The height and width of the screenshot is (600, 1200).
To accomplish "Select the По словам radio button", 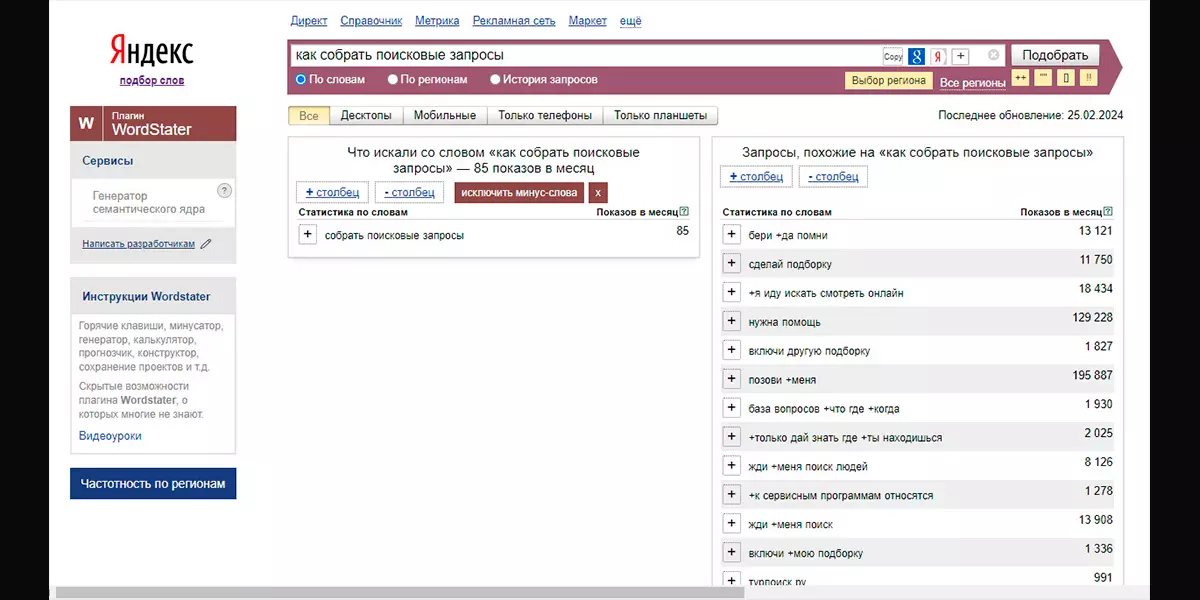I will [301, 80].
